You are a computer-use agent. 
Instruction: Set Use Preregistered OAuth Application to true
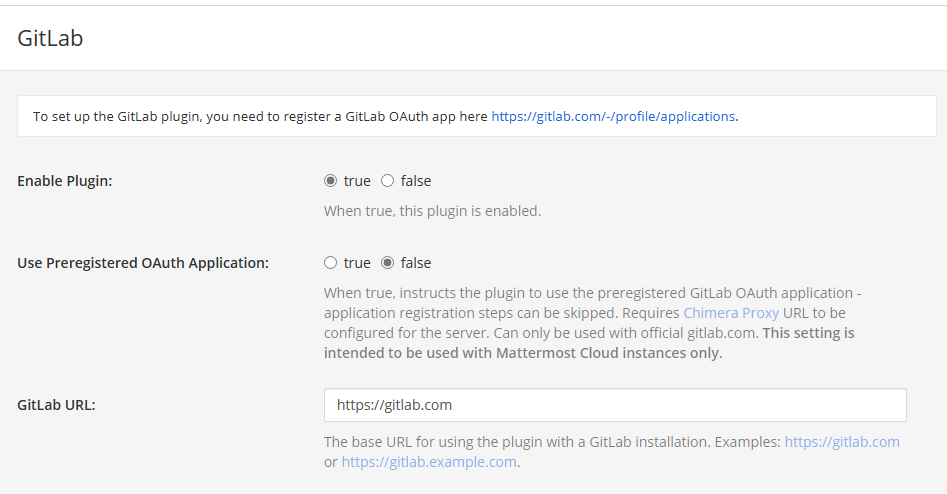tap(330, 263)
